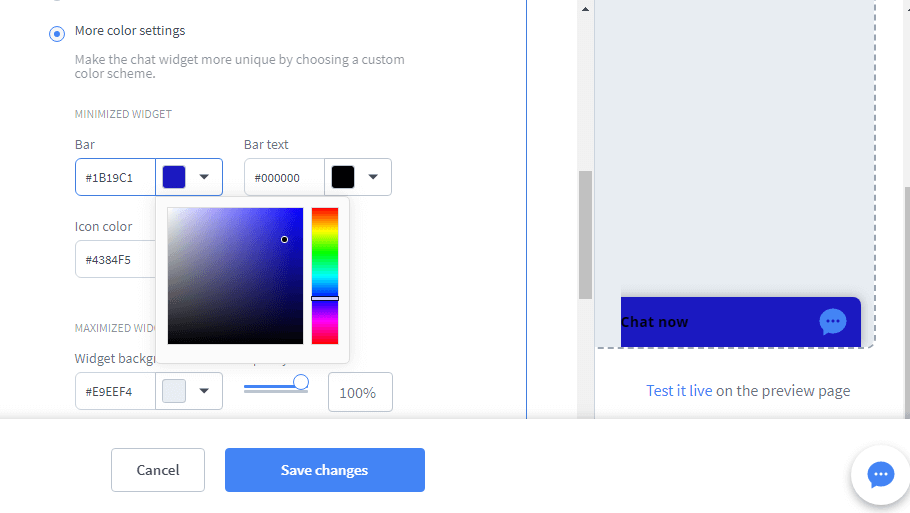Viewport: 910px width, 513px height.
Task: Select the More color settings radio button
Action: point(57,34)
